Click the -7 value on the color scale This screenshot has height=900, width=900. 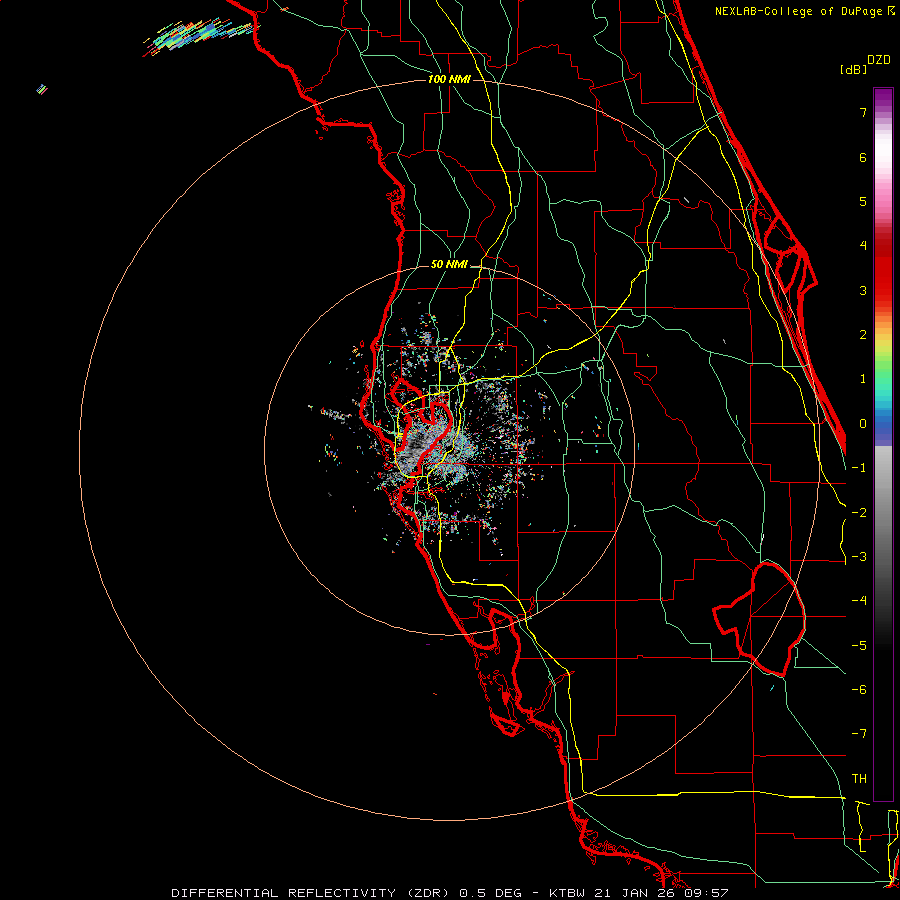859,734
